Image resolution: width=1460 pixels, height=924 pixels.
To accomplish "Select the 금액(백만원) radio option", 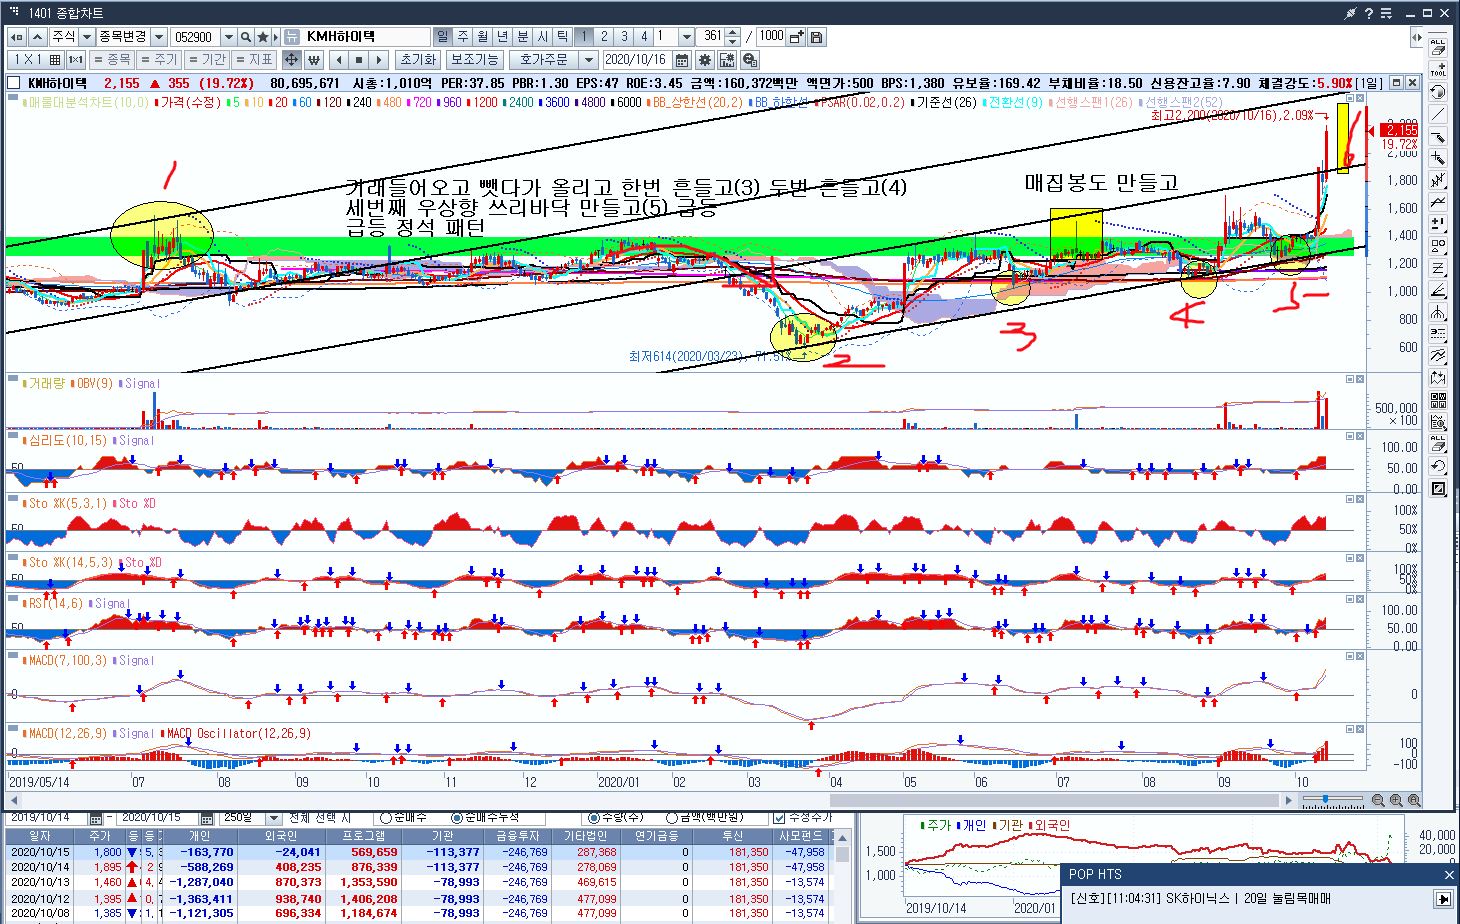I will tap(671, 818).
